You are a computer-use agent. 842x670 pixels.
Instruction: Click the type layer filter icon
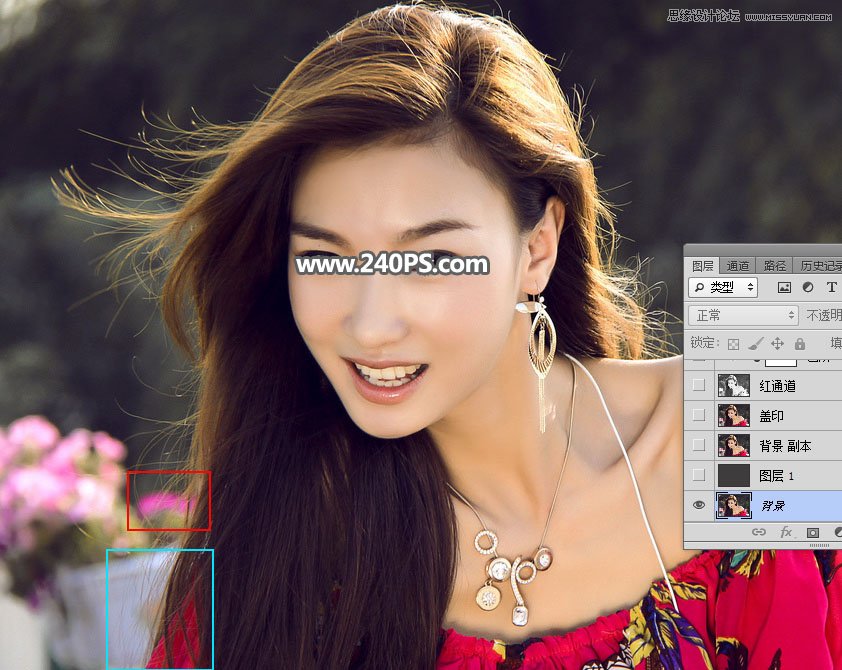831,287
